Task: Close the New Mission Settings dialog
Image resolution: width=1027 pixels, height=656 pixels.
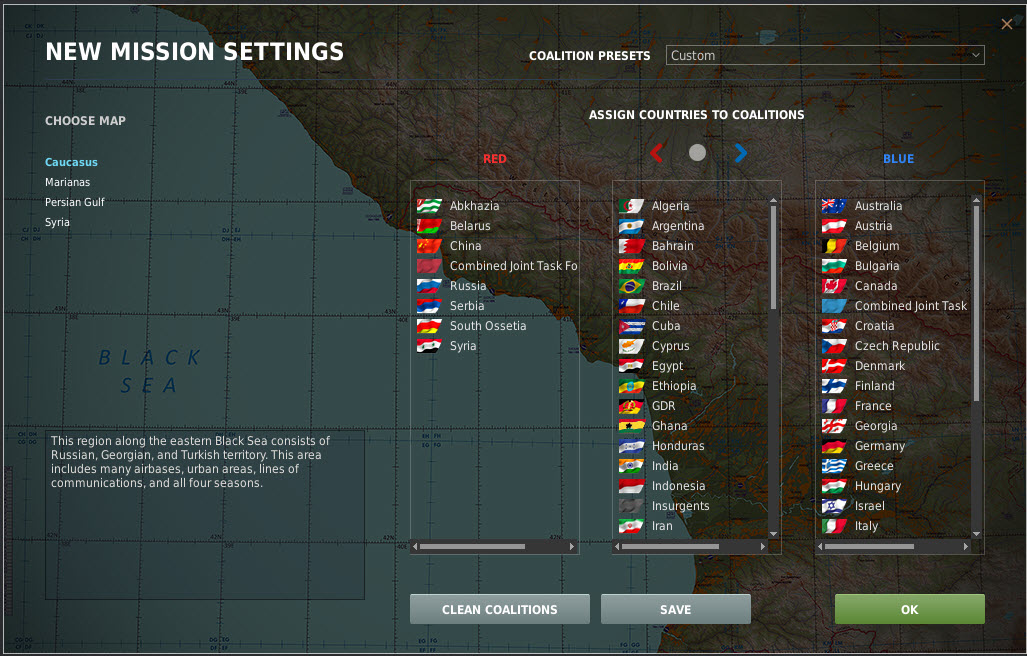Action: 1006,24
